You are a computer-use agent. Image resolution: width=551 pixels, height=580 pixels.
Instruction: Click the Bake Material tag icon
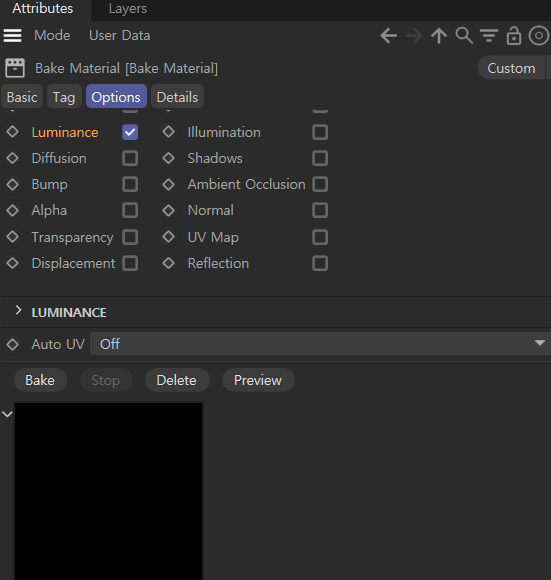coord(15,68)
